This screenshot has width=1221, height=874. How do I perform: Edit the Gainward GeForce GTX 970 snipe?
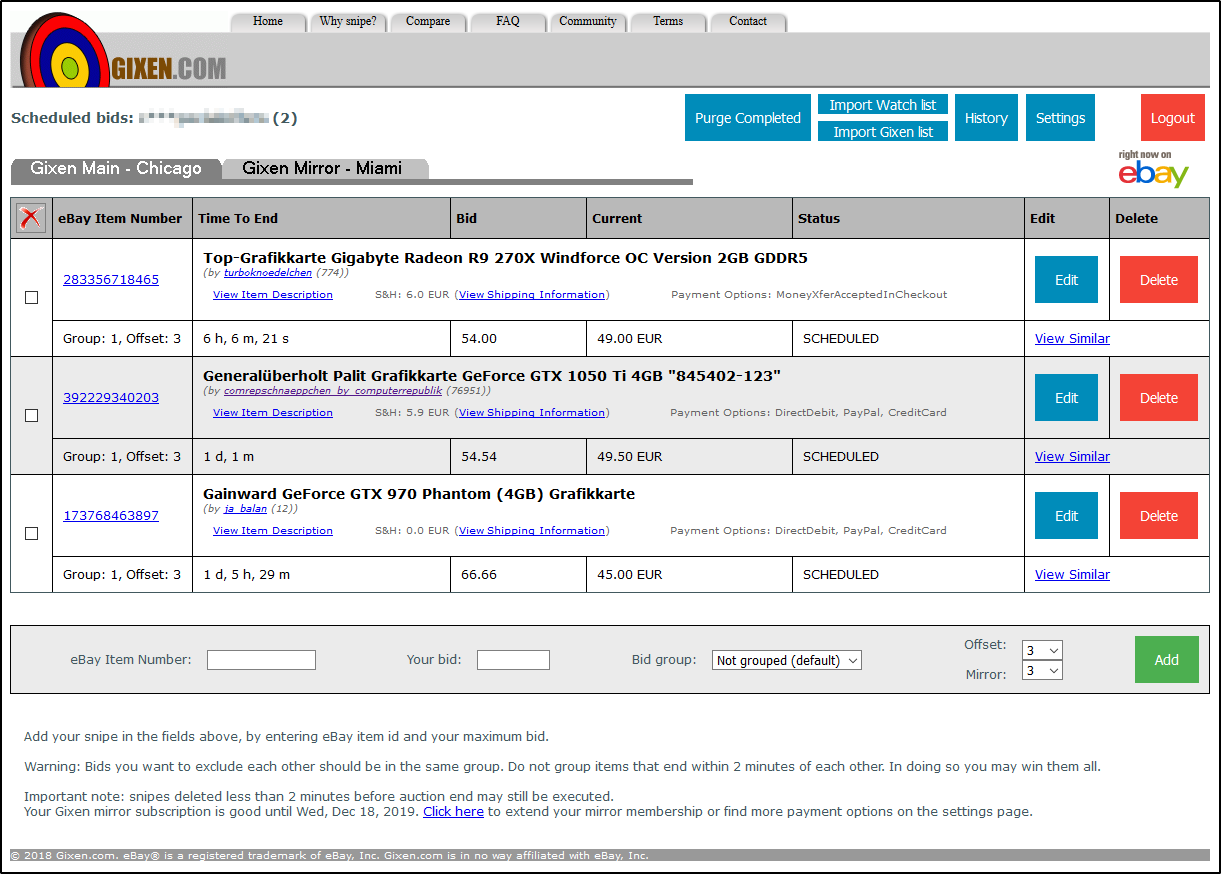tap(1066, 515)
